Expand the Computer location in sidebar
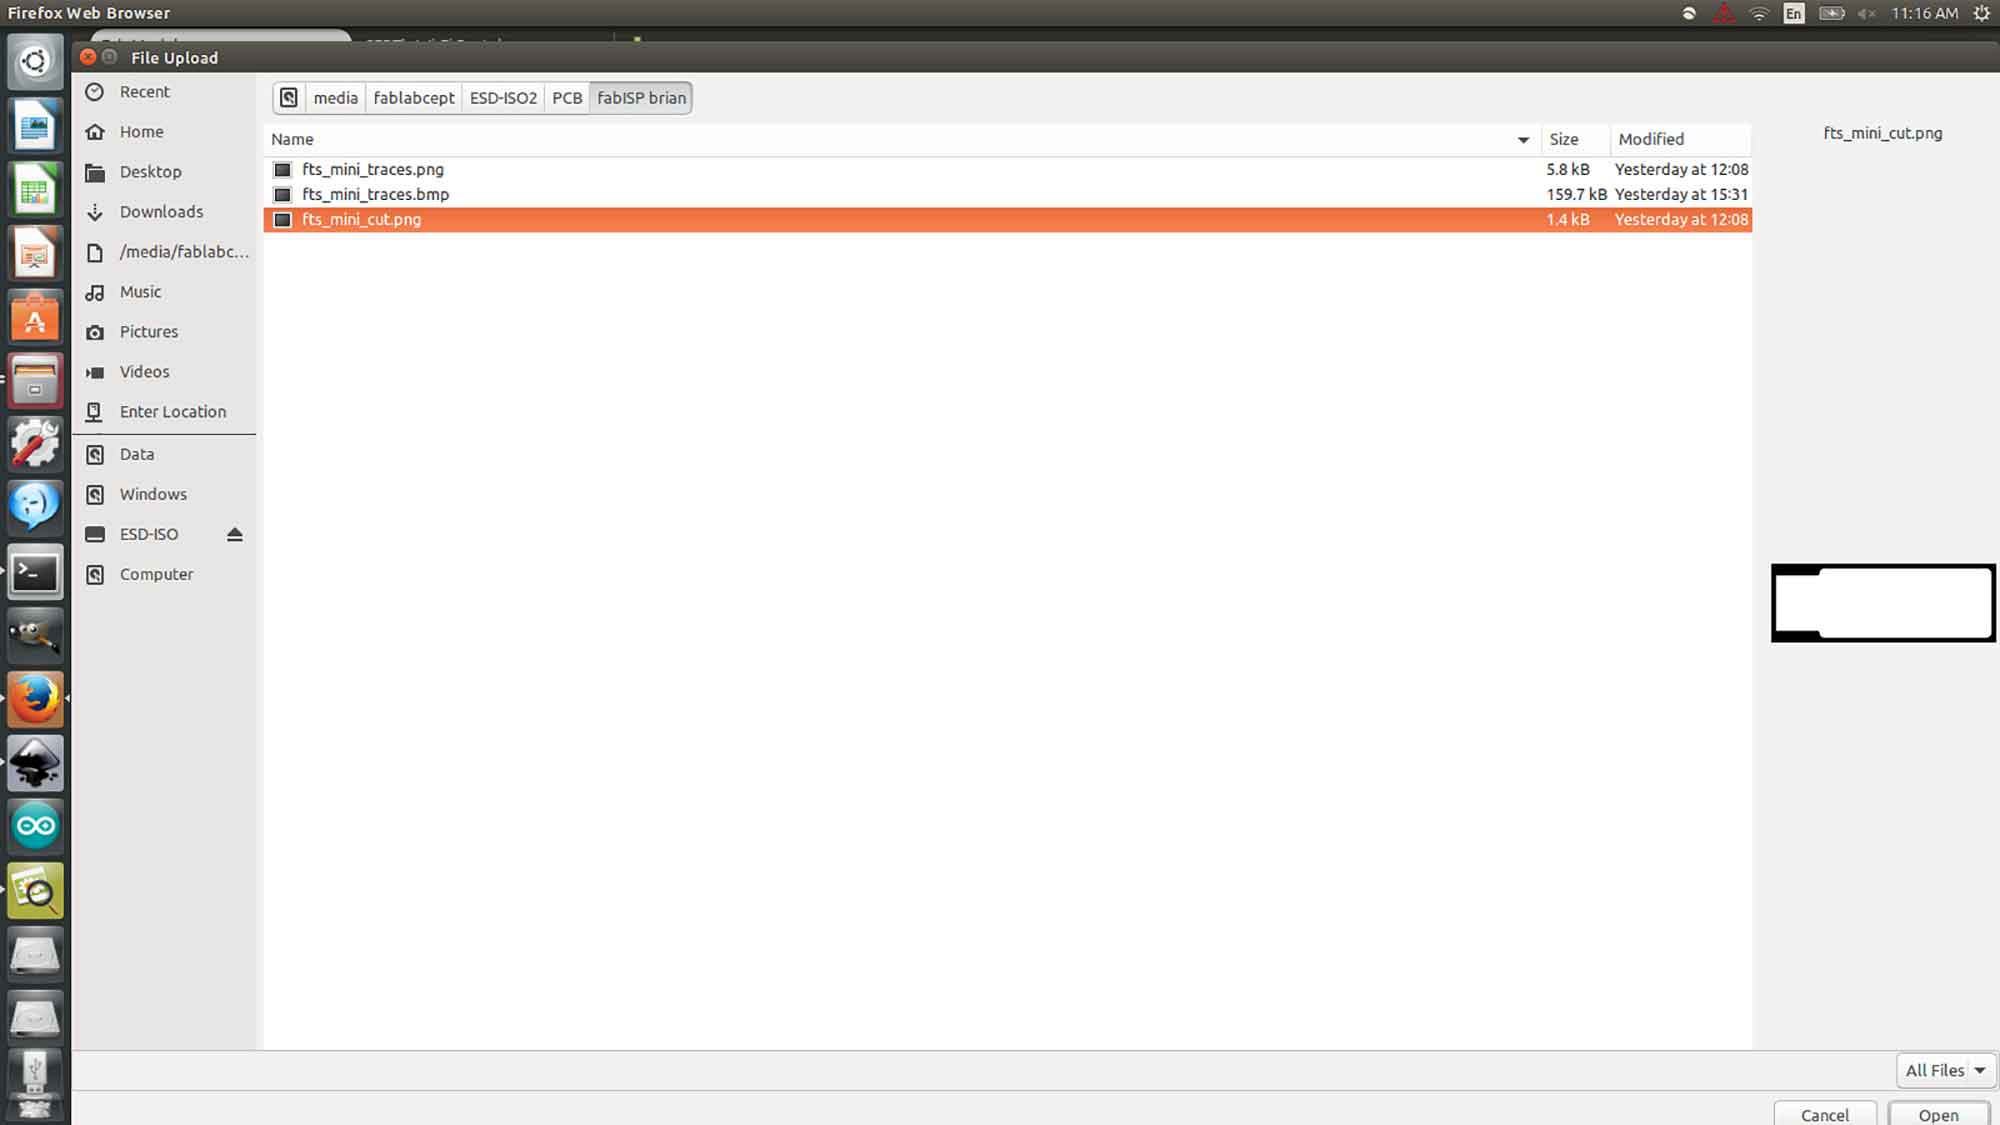 click(155, 573)
